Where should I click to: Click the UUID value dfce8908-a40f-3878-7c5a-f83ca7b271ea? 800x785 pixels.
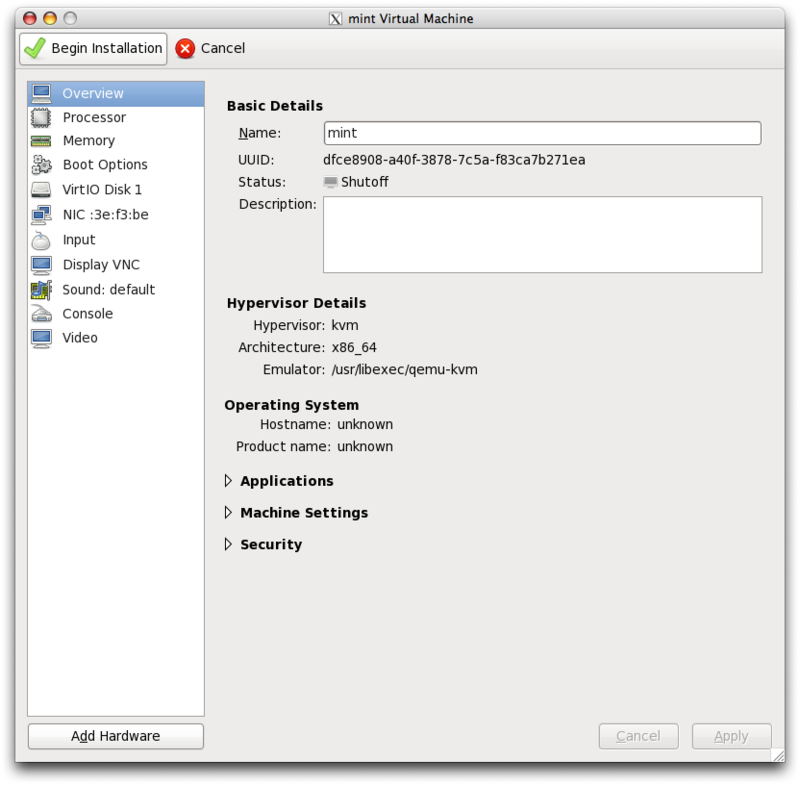454,160
